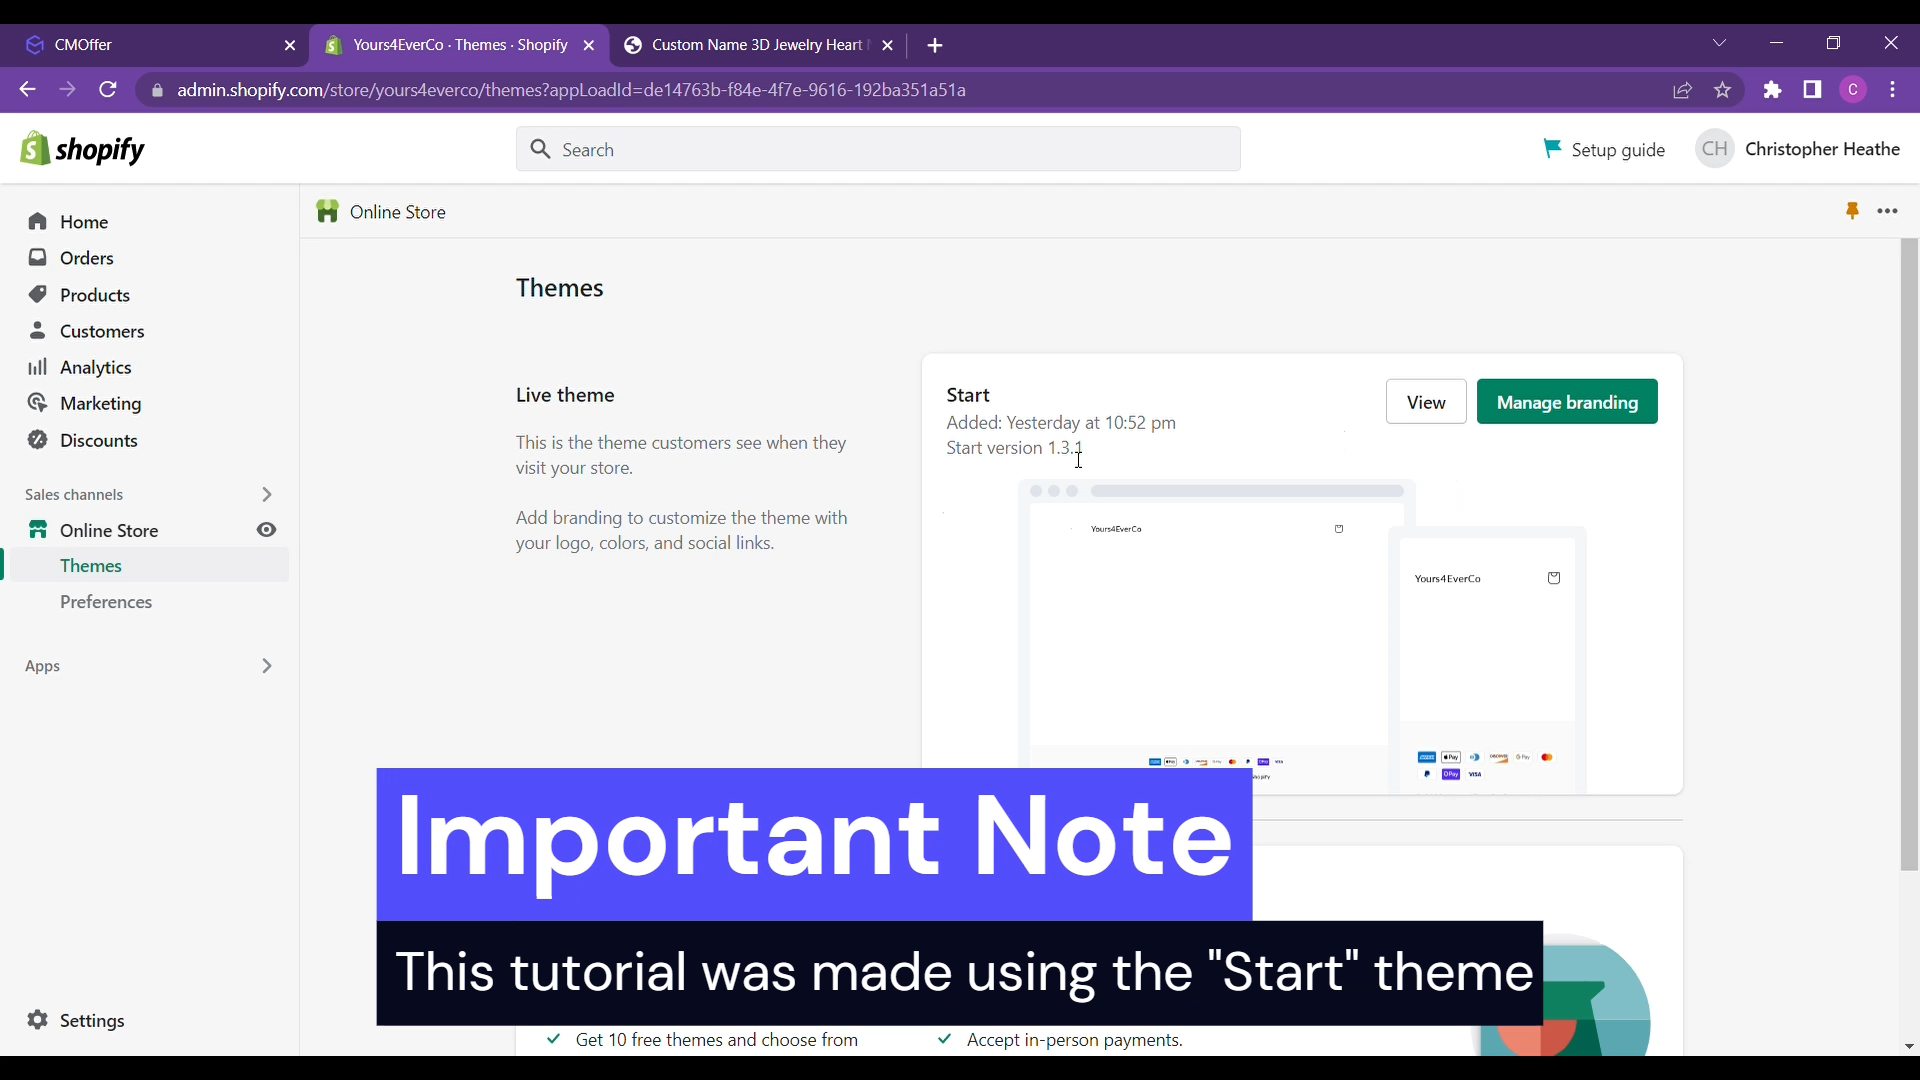Open a new browser tab
This screenshot has height=1080, width=1920.
pyautogui.click(x=935, y=45)
